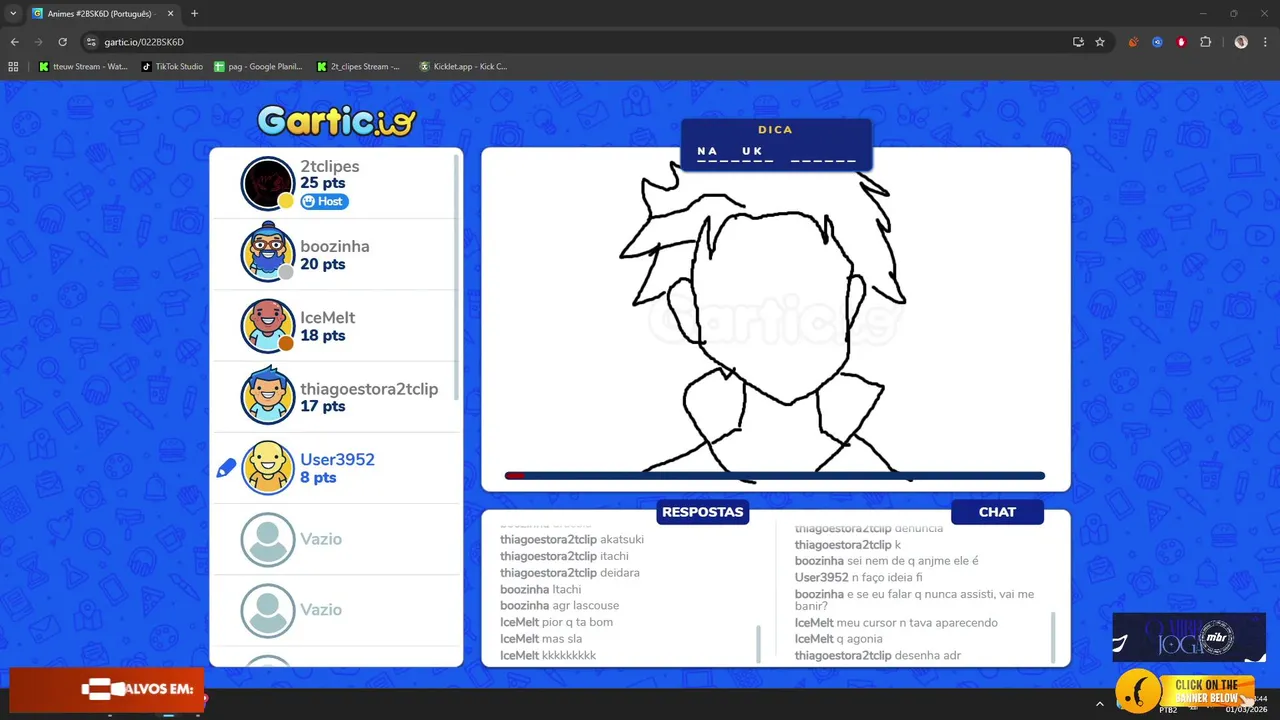Click answer 'IceMelt kkkkkkkkk'
This screenshot has height=720, width=1280.
(x=548, y=655)
